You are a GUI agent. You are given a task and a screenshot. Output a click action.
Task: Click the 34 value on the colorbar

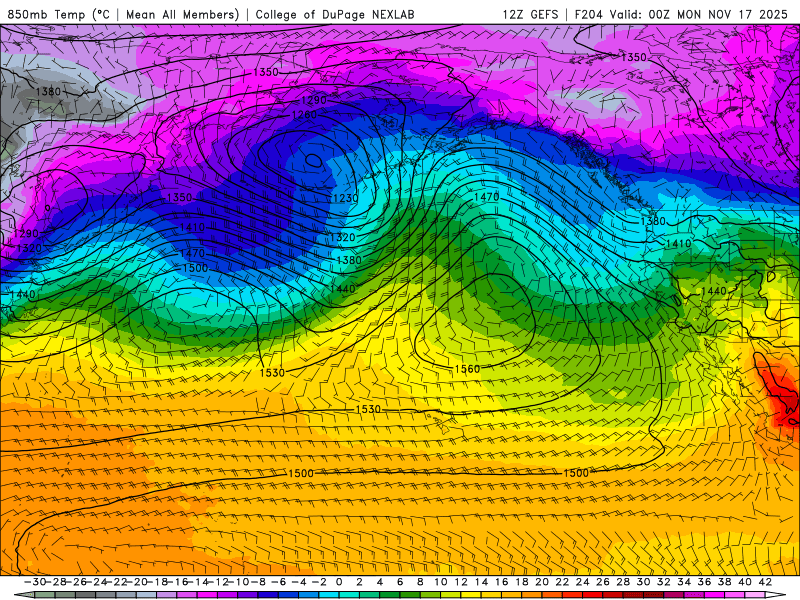[684, 582]
